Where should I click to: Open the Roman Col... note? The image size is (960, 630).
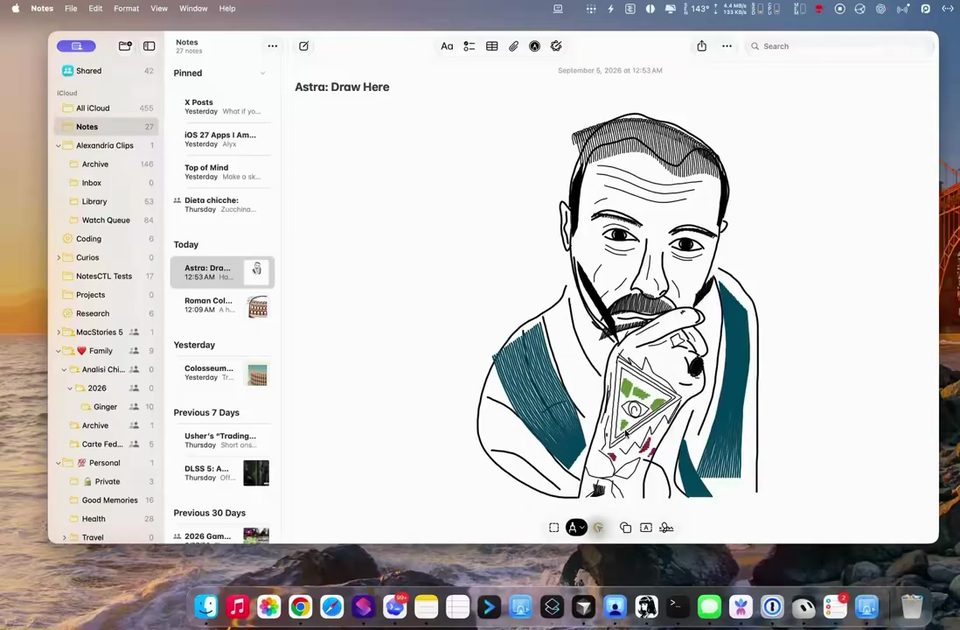pos(222,305)
